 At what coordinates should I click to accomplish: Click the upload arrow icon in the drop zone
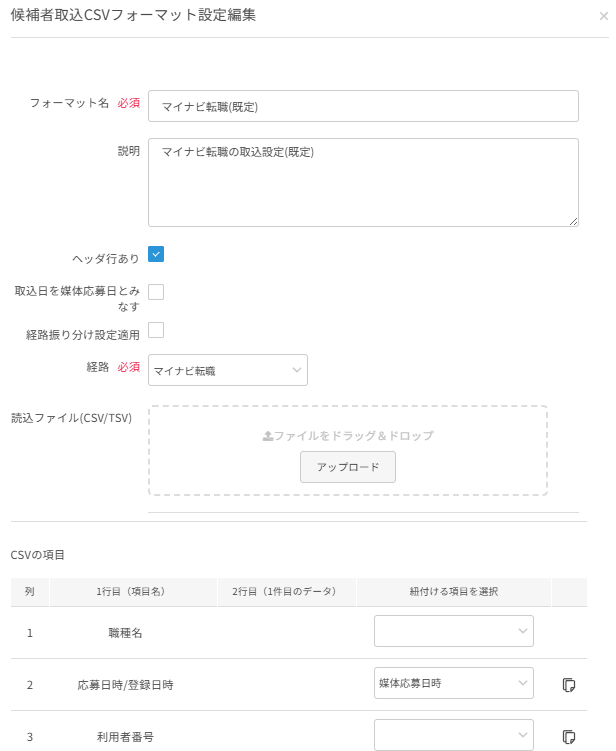click(267, 437)
